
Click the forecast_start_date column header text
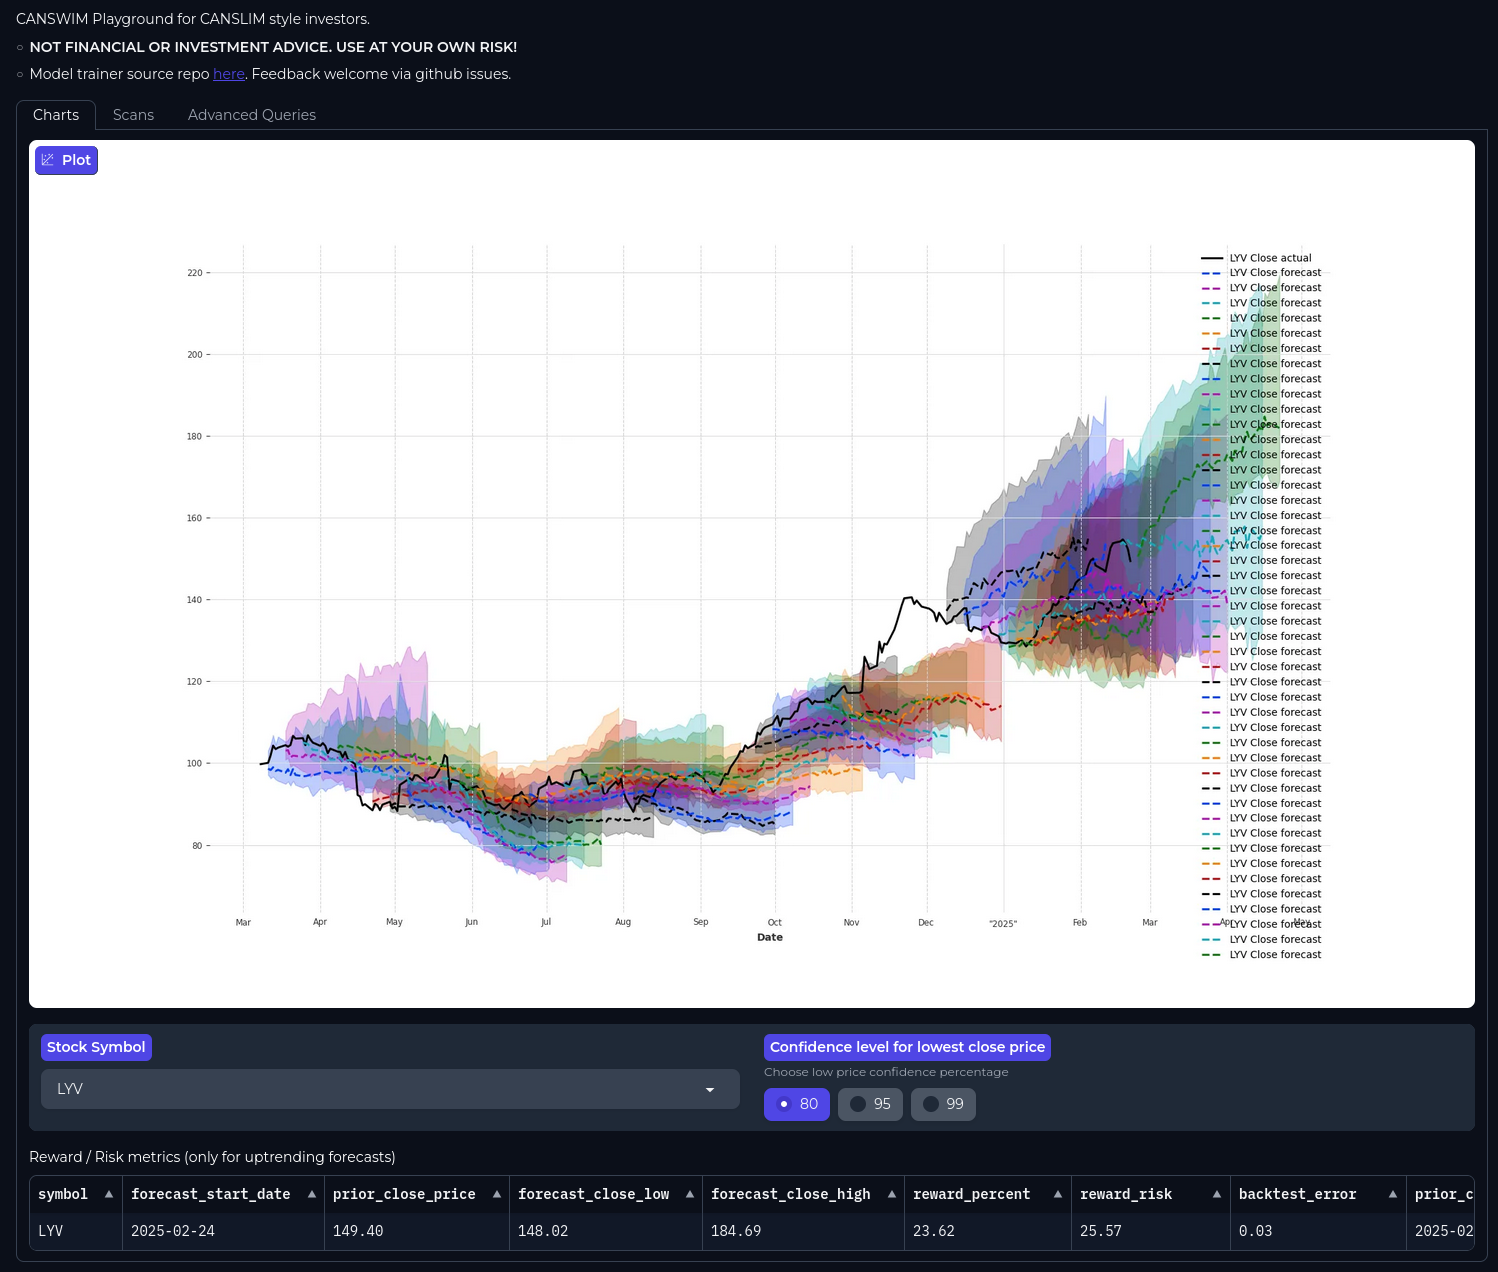point(211,1194)
